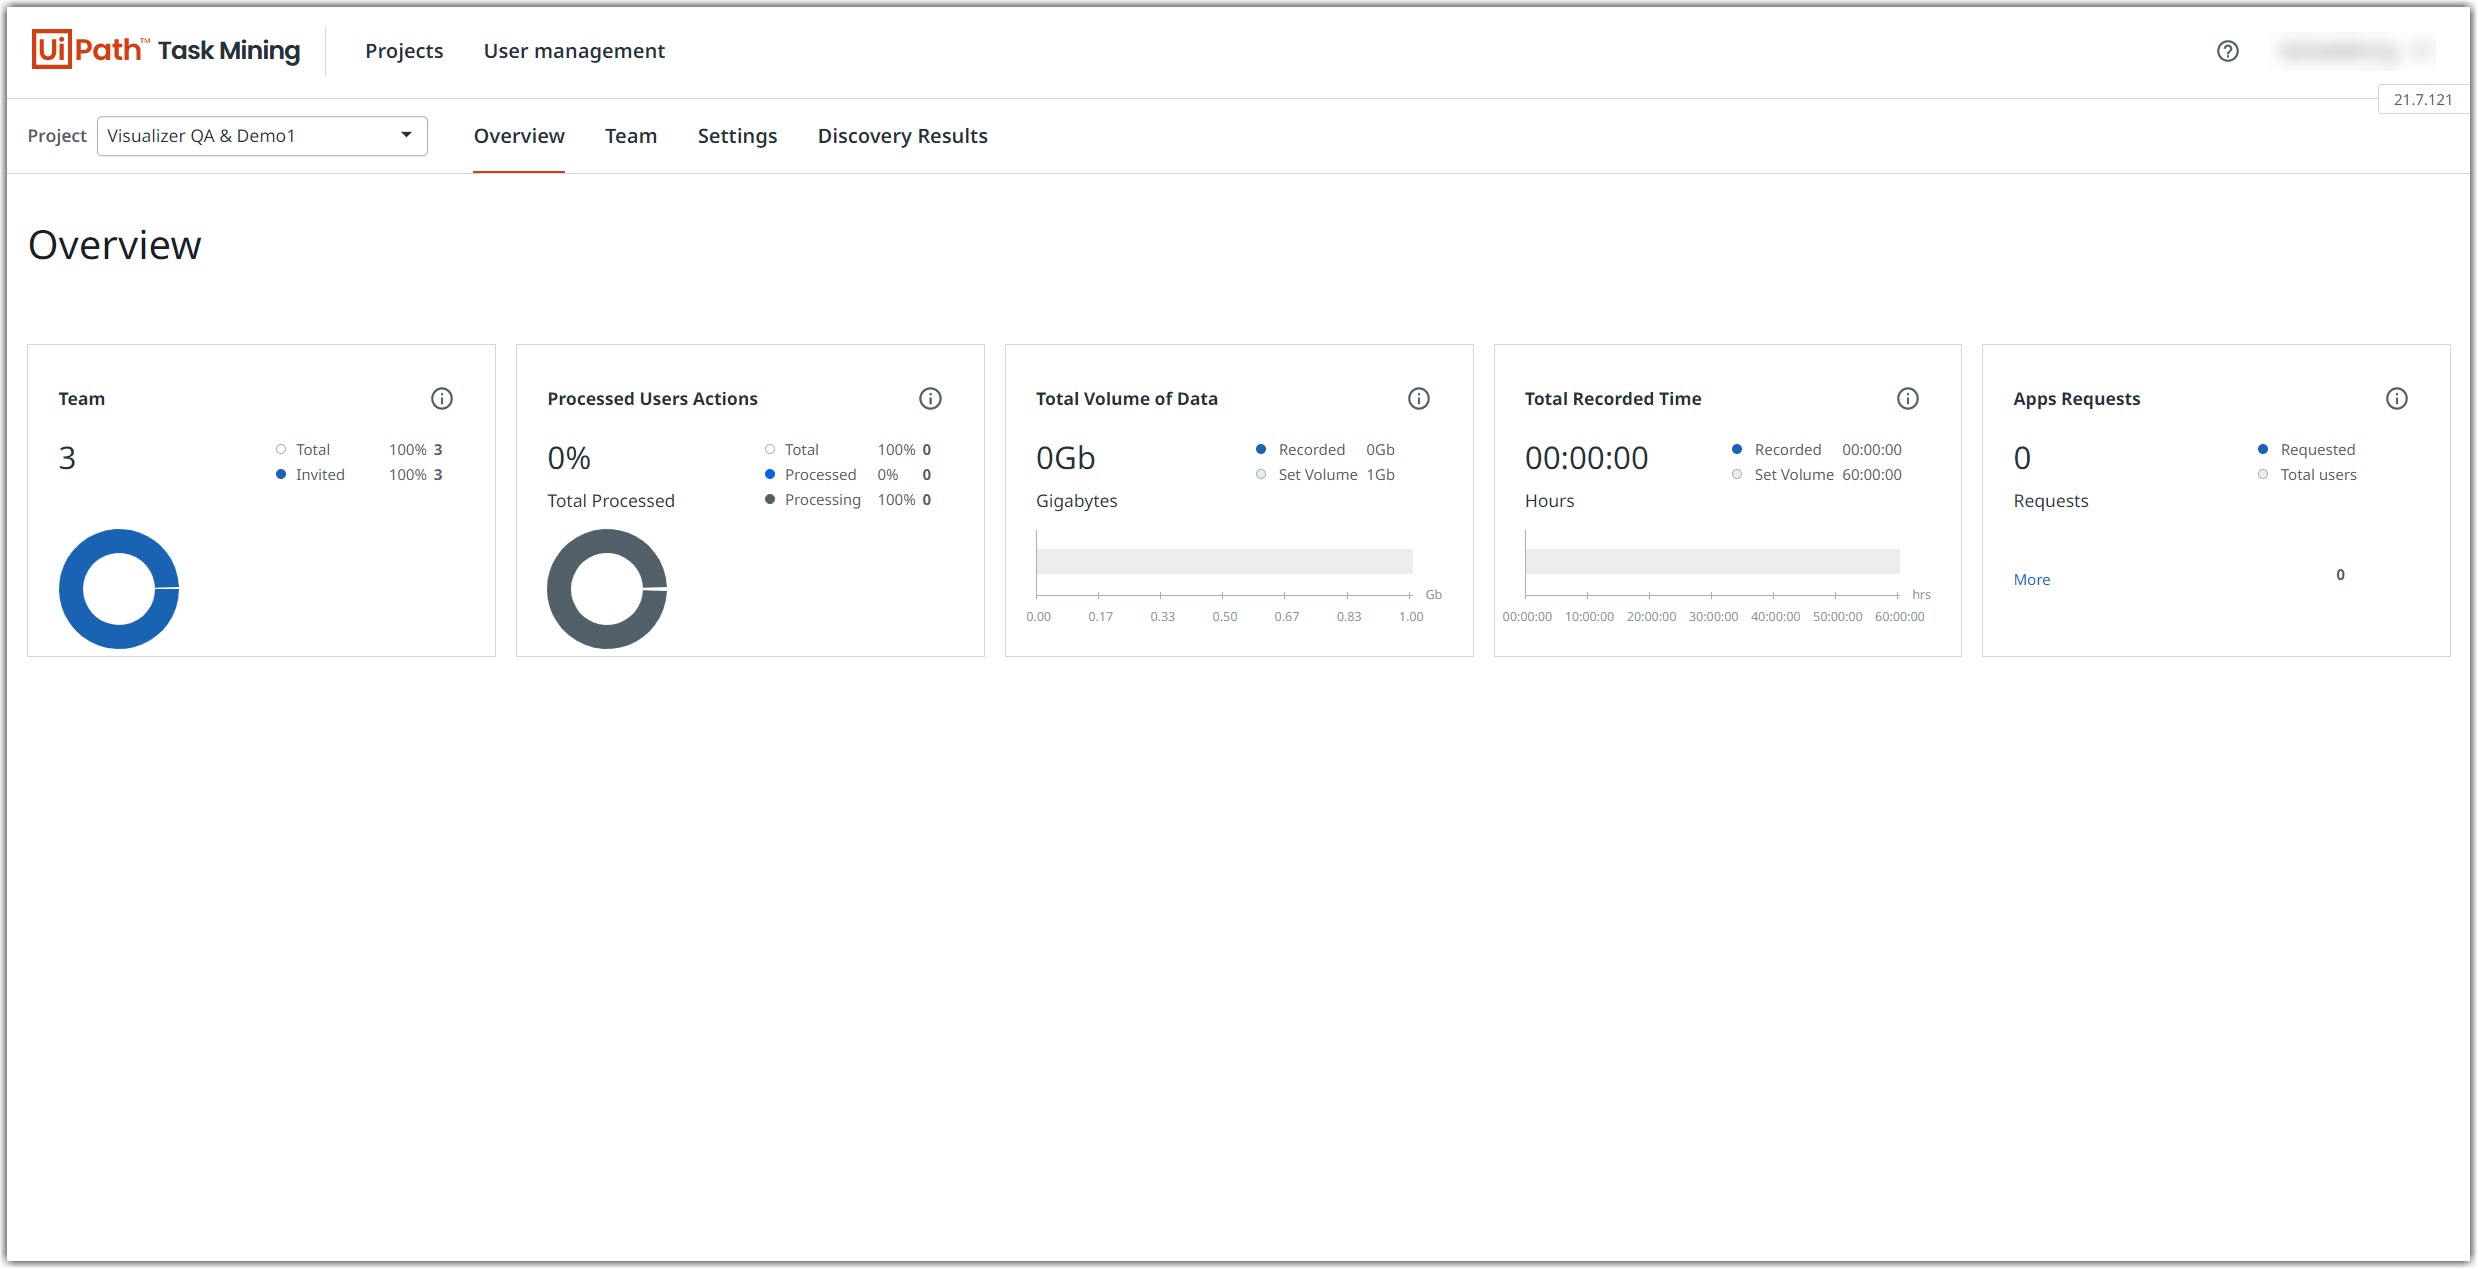Click the More link in Apps Requests

(x=2031, y=580)
